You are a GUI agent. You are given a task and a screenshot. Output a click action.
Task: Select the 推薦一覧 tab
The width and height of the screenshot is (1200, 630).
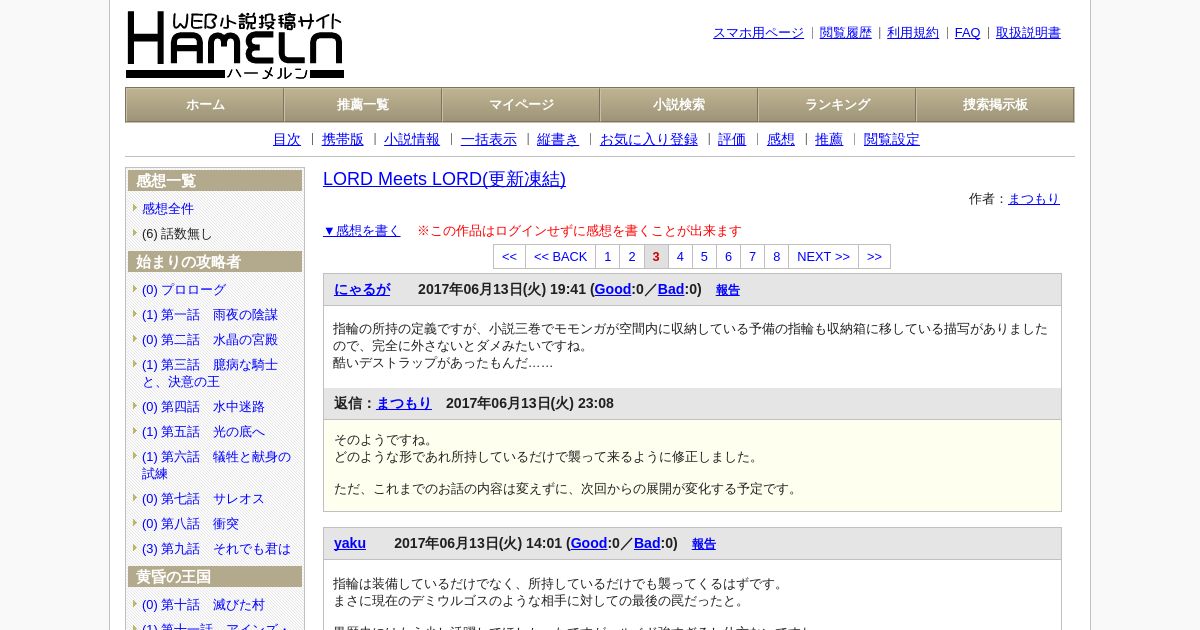(363, 105)
